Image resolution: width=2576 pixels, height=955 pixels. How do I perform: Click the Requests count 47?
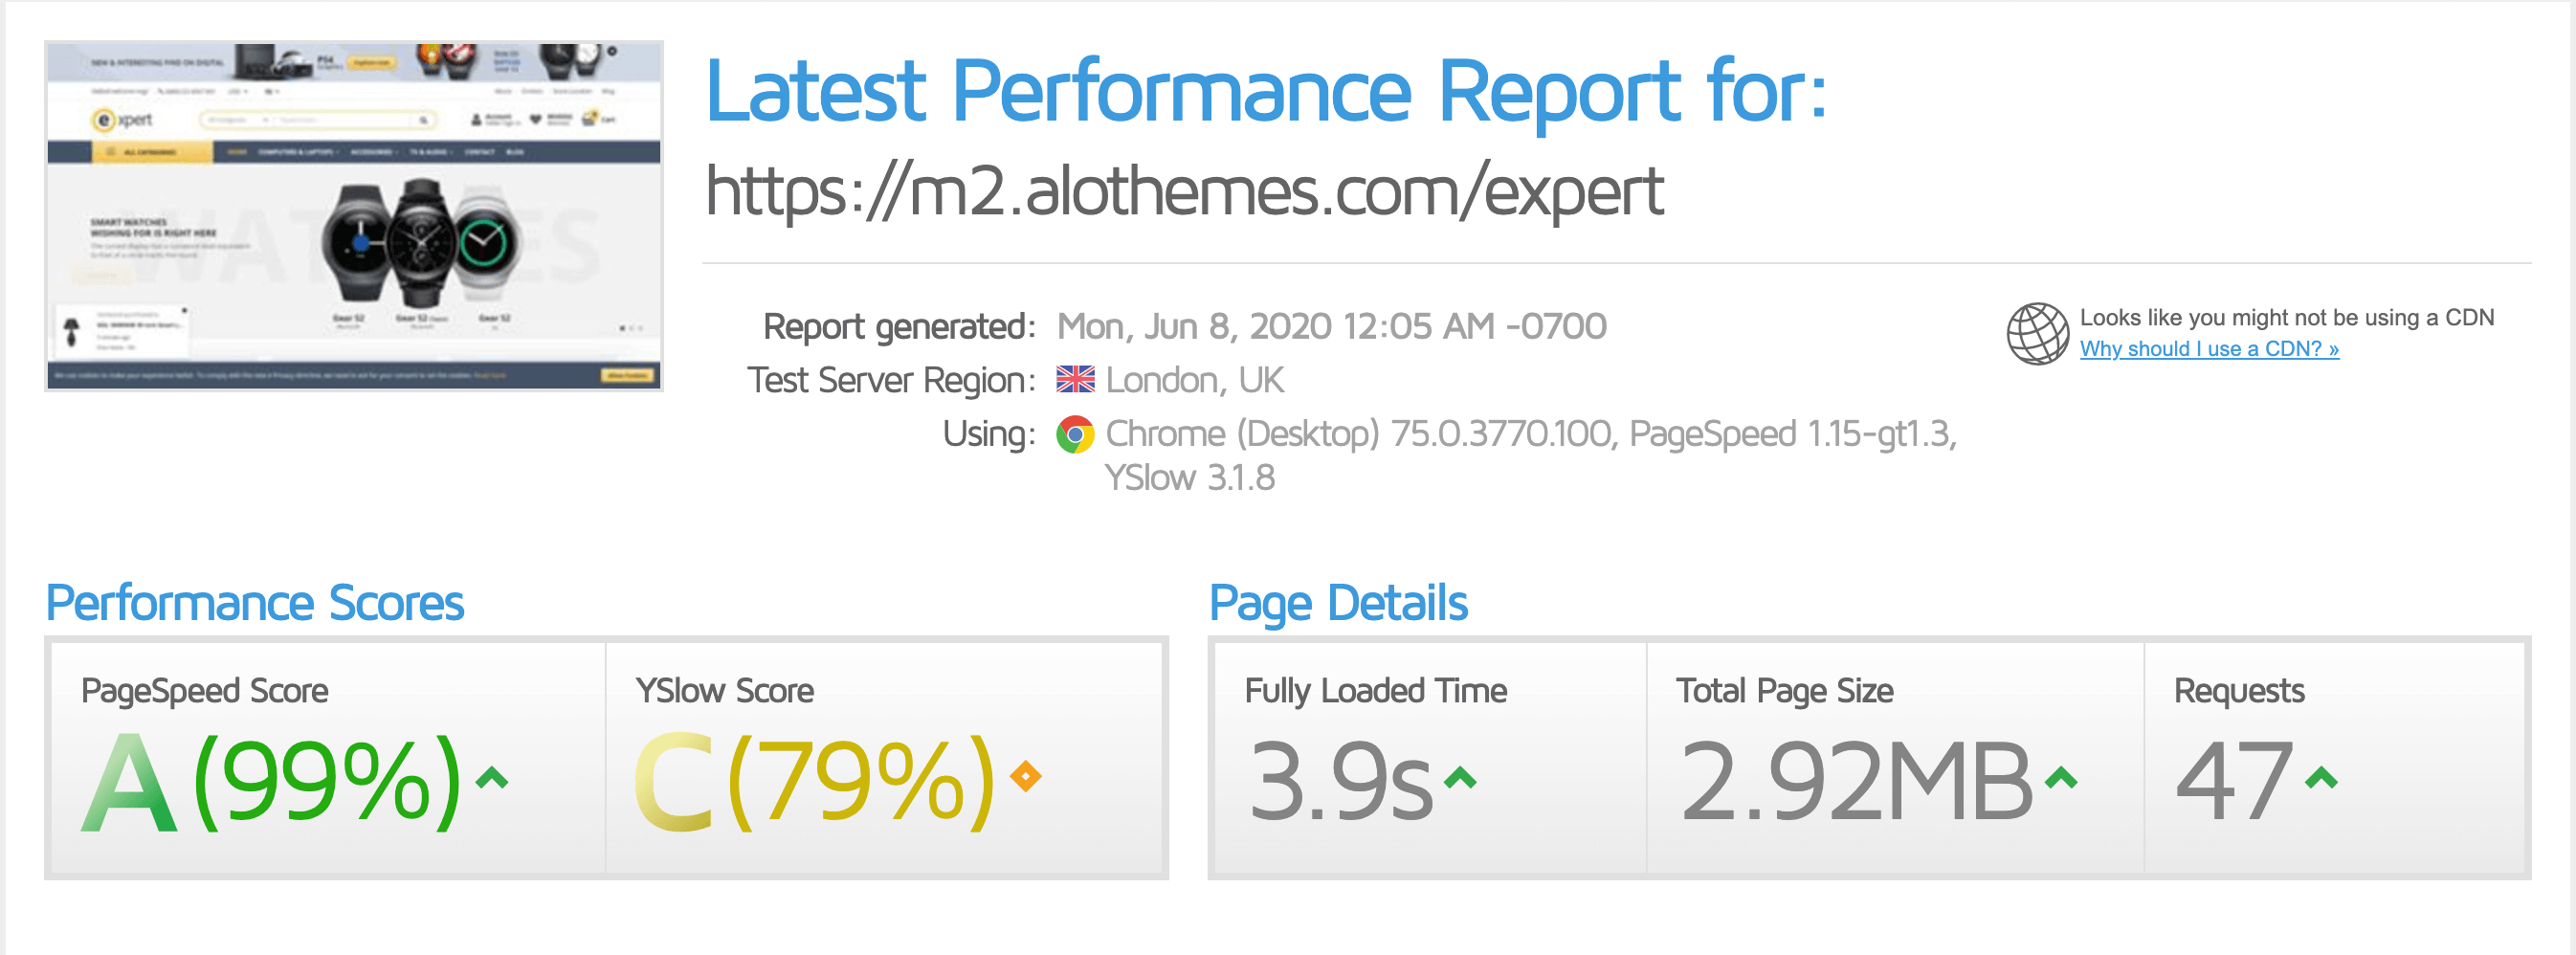(x=2234, y=781)
